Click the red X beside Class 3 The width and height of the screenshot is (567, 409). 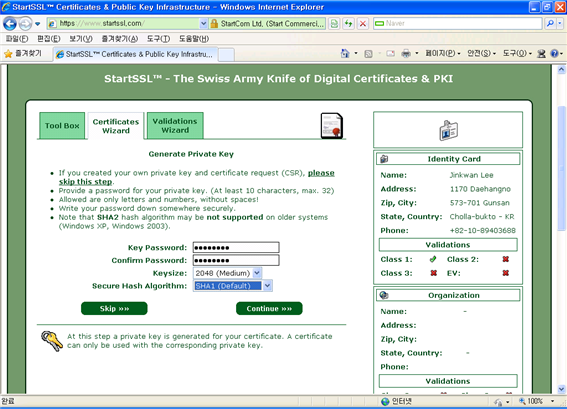click(x=433, y=273)
